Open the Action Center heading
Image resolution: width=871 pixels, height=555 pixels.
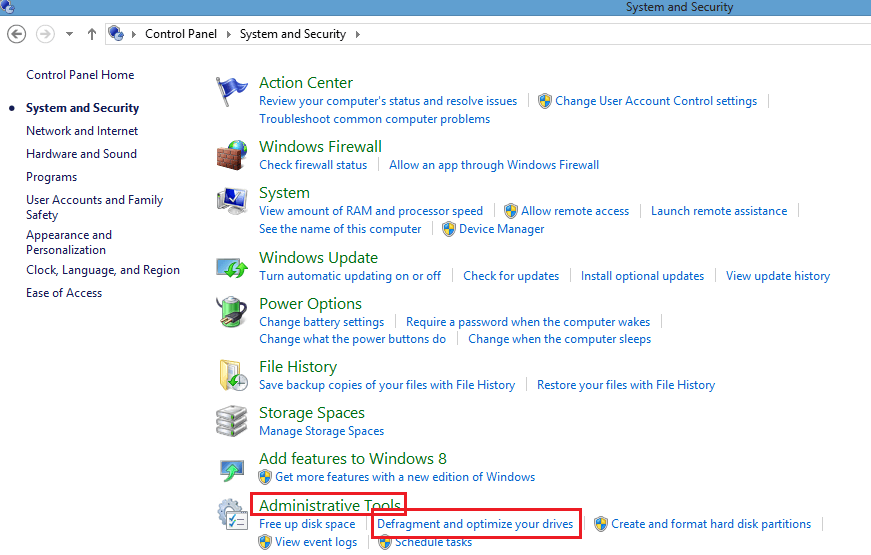[x=306, y=83]
